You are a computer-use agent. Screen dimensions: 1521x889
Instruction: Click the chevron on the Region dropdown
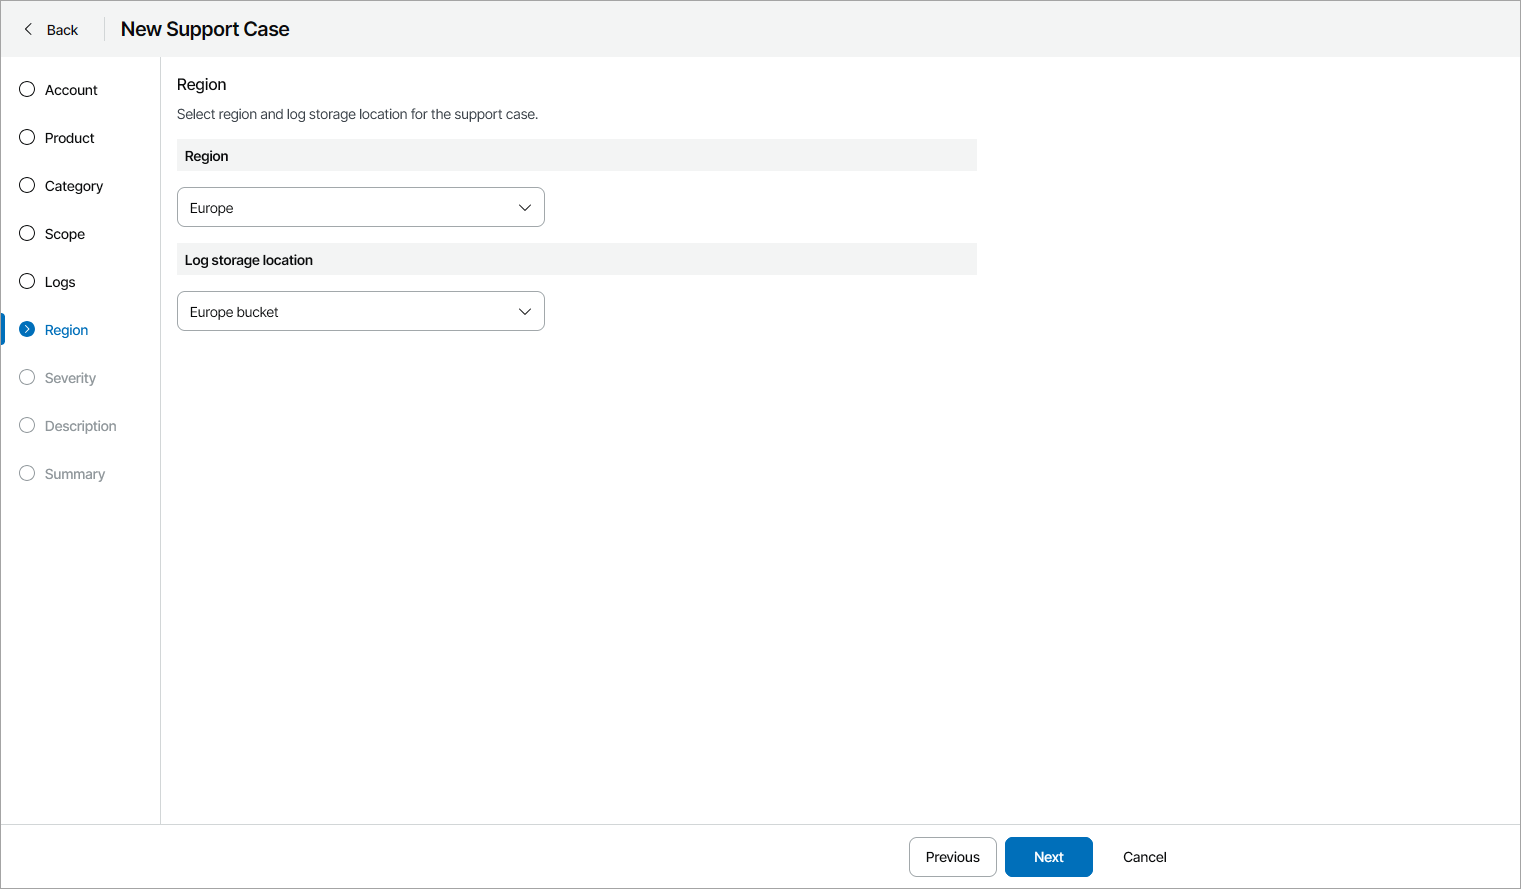pos(524,207)
